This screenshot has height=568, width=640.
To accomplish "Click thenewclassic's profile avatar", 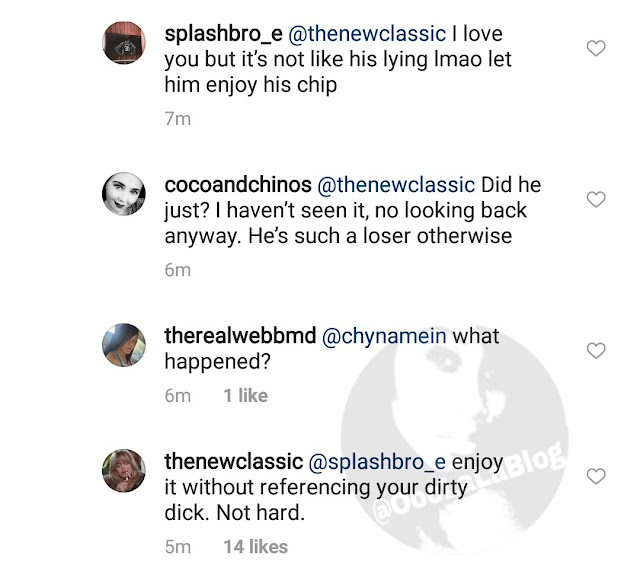I will pos(127,471).
